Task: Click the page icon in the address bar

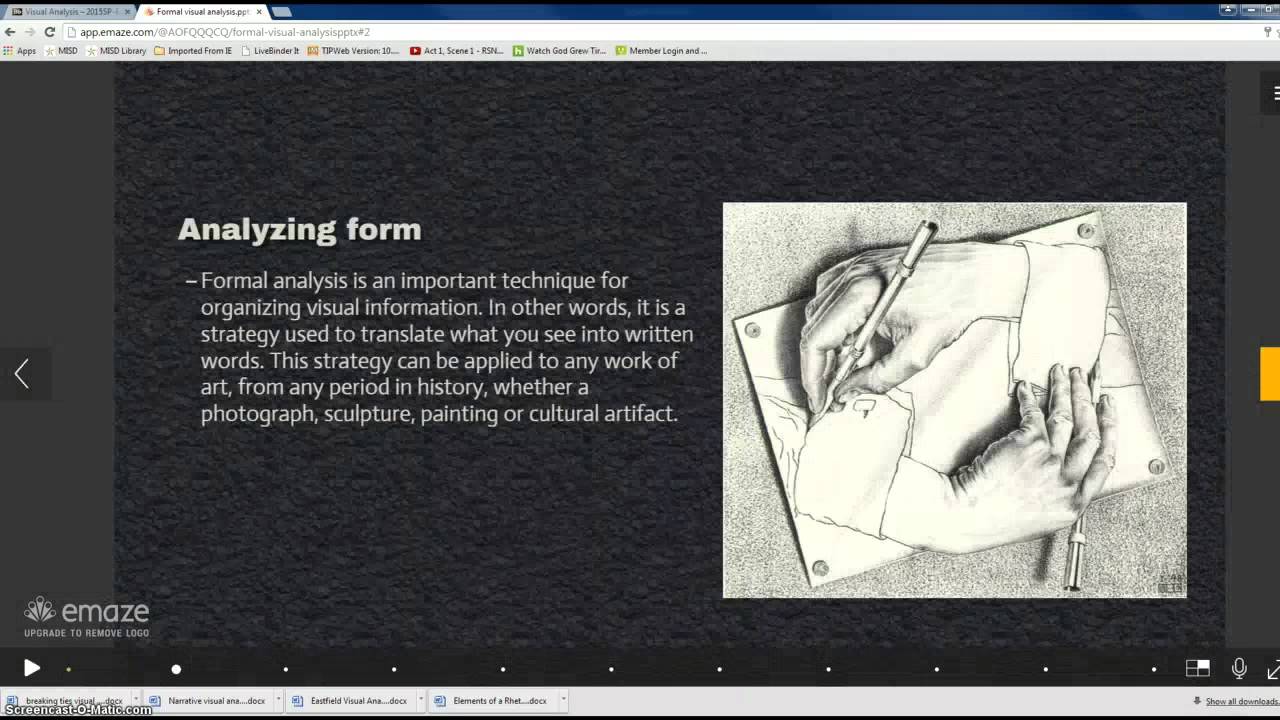Action: pos(72,32)
